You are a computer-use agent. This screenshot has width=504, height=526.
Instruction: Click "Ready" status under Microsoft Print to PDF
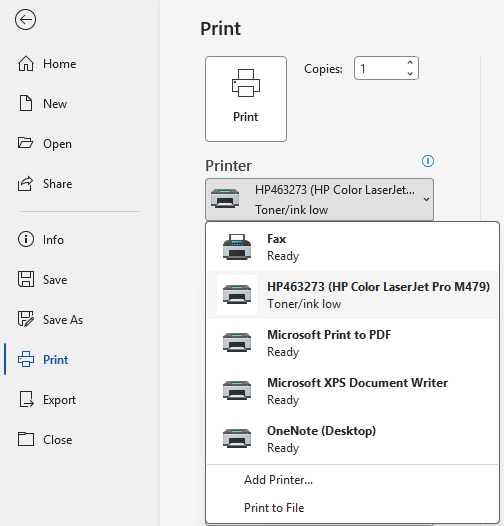tap(283, 352)
